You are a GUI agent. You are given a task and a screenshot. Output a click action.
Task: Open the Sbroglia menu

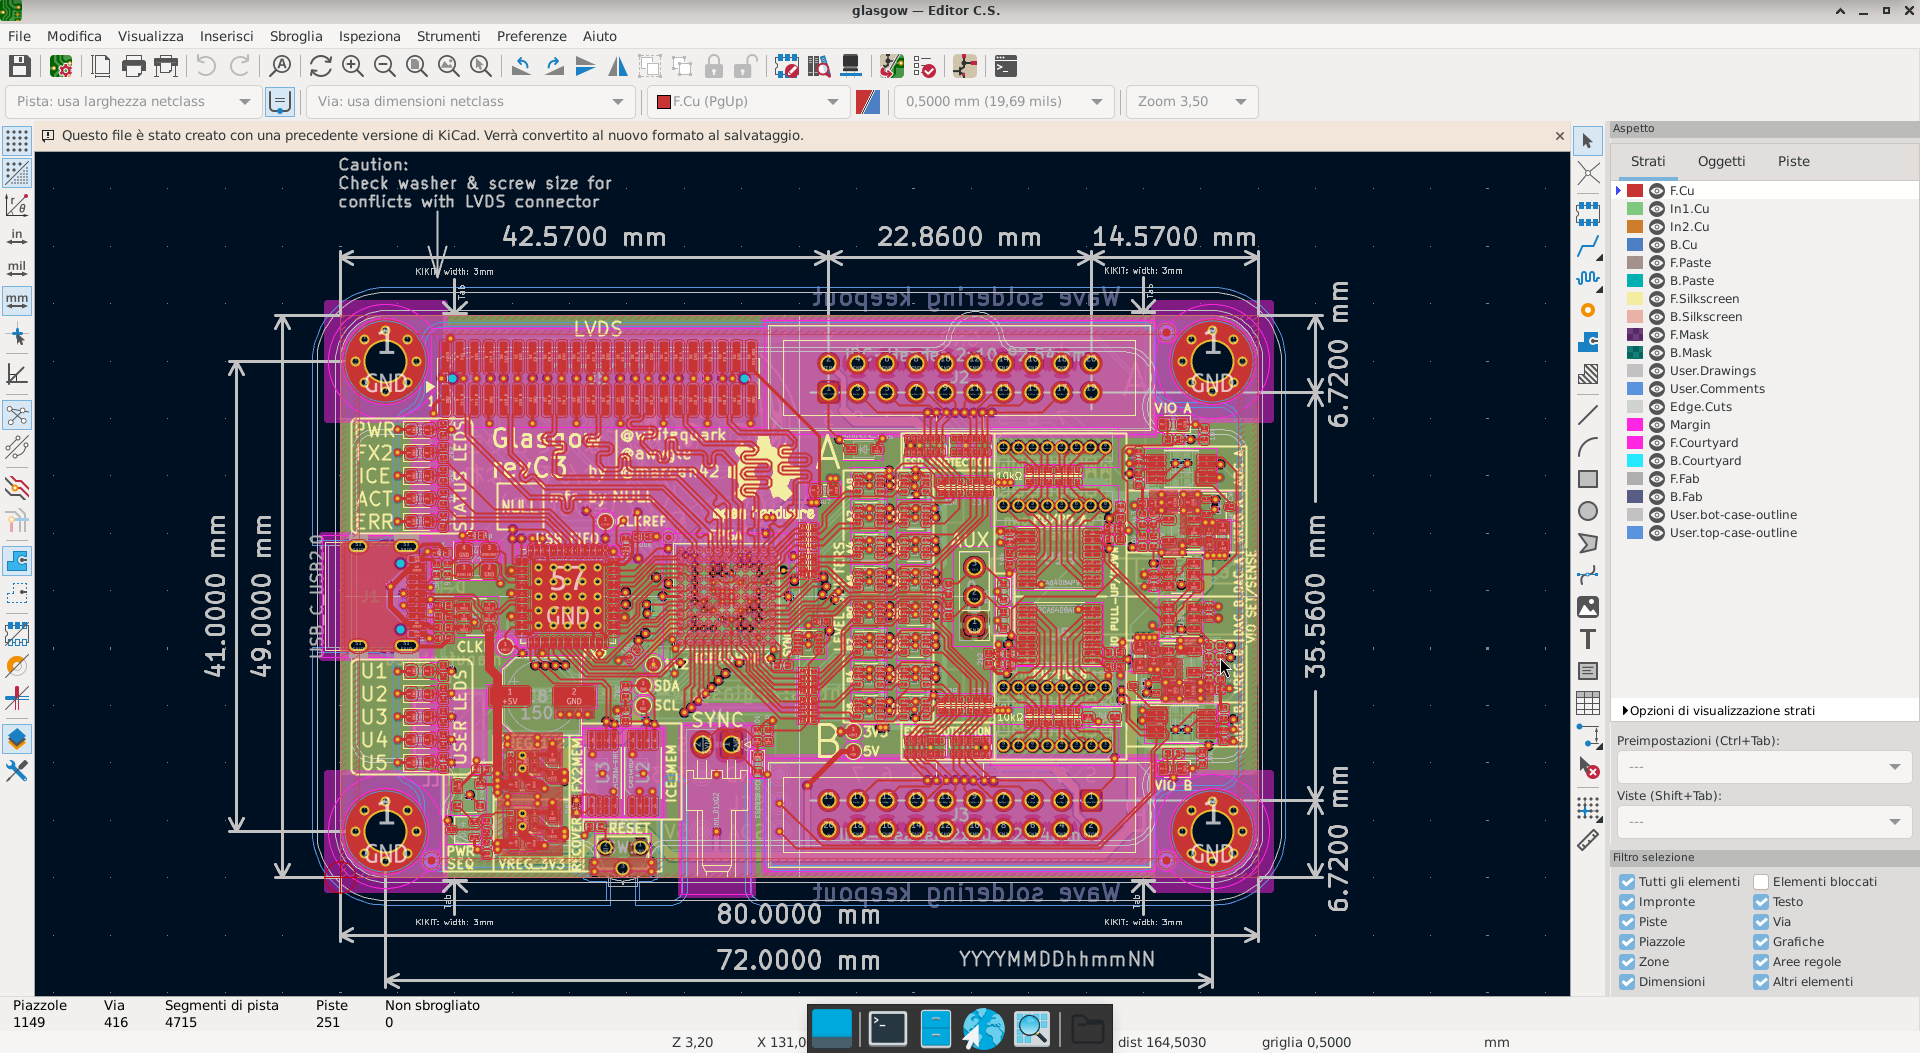click(x=296, y=36)
